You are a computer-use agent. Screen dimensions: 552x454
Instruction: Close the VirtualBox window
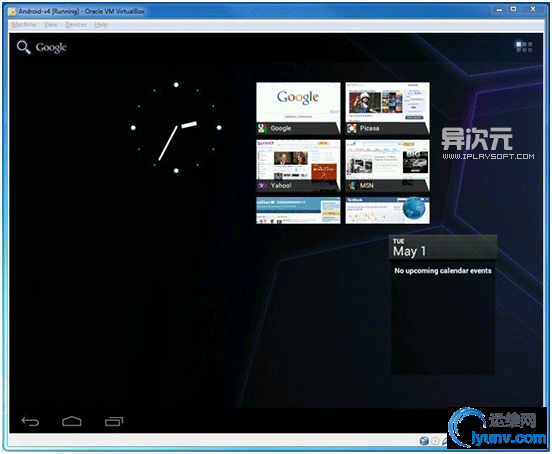533,10
